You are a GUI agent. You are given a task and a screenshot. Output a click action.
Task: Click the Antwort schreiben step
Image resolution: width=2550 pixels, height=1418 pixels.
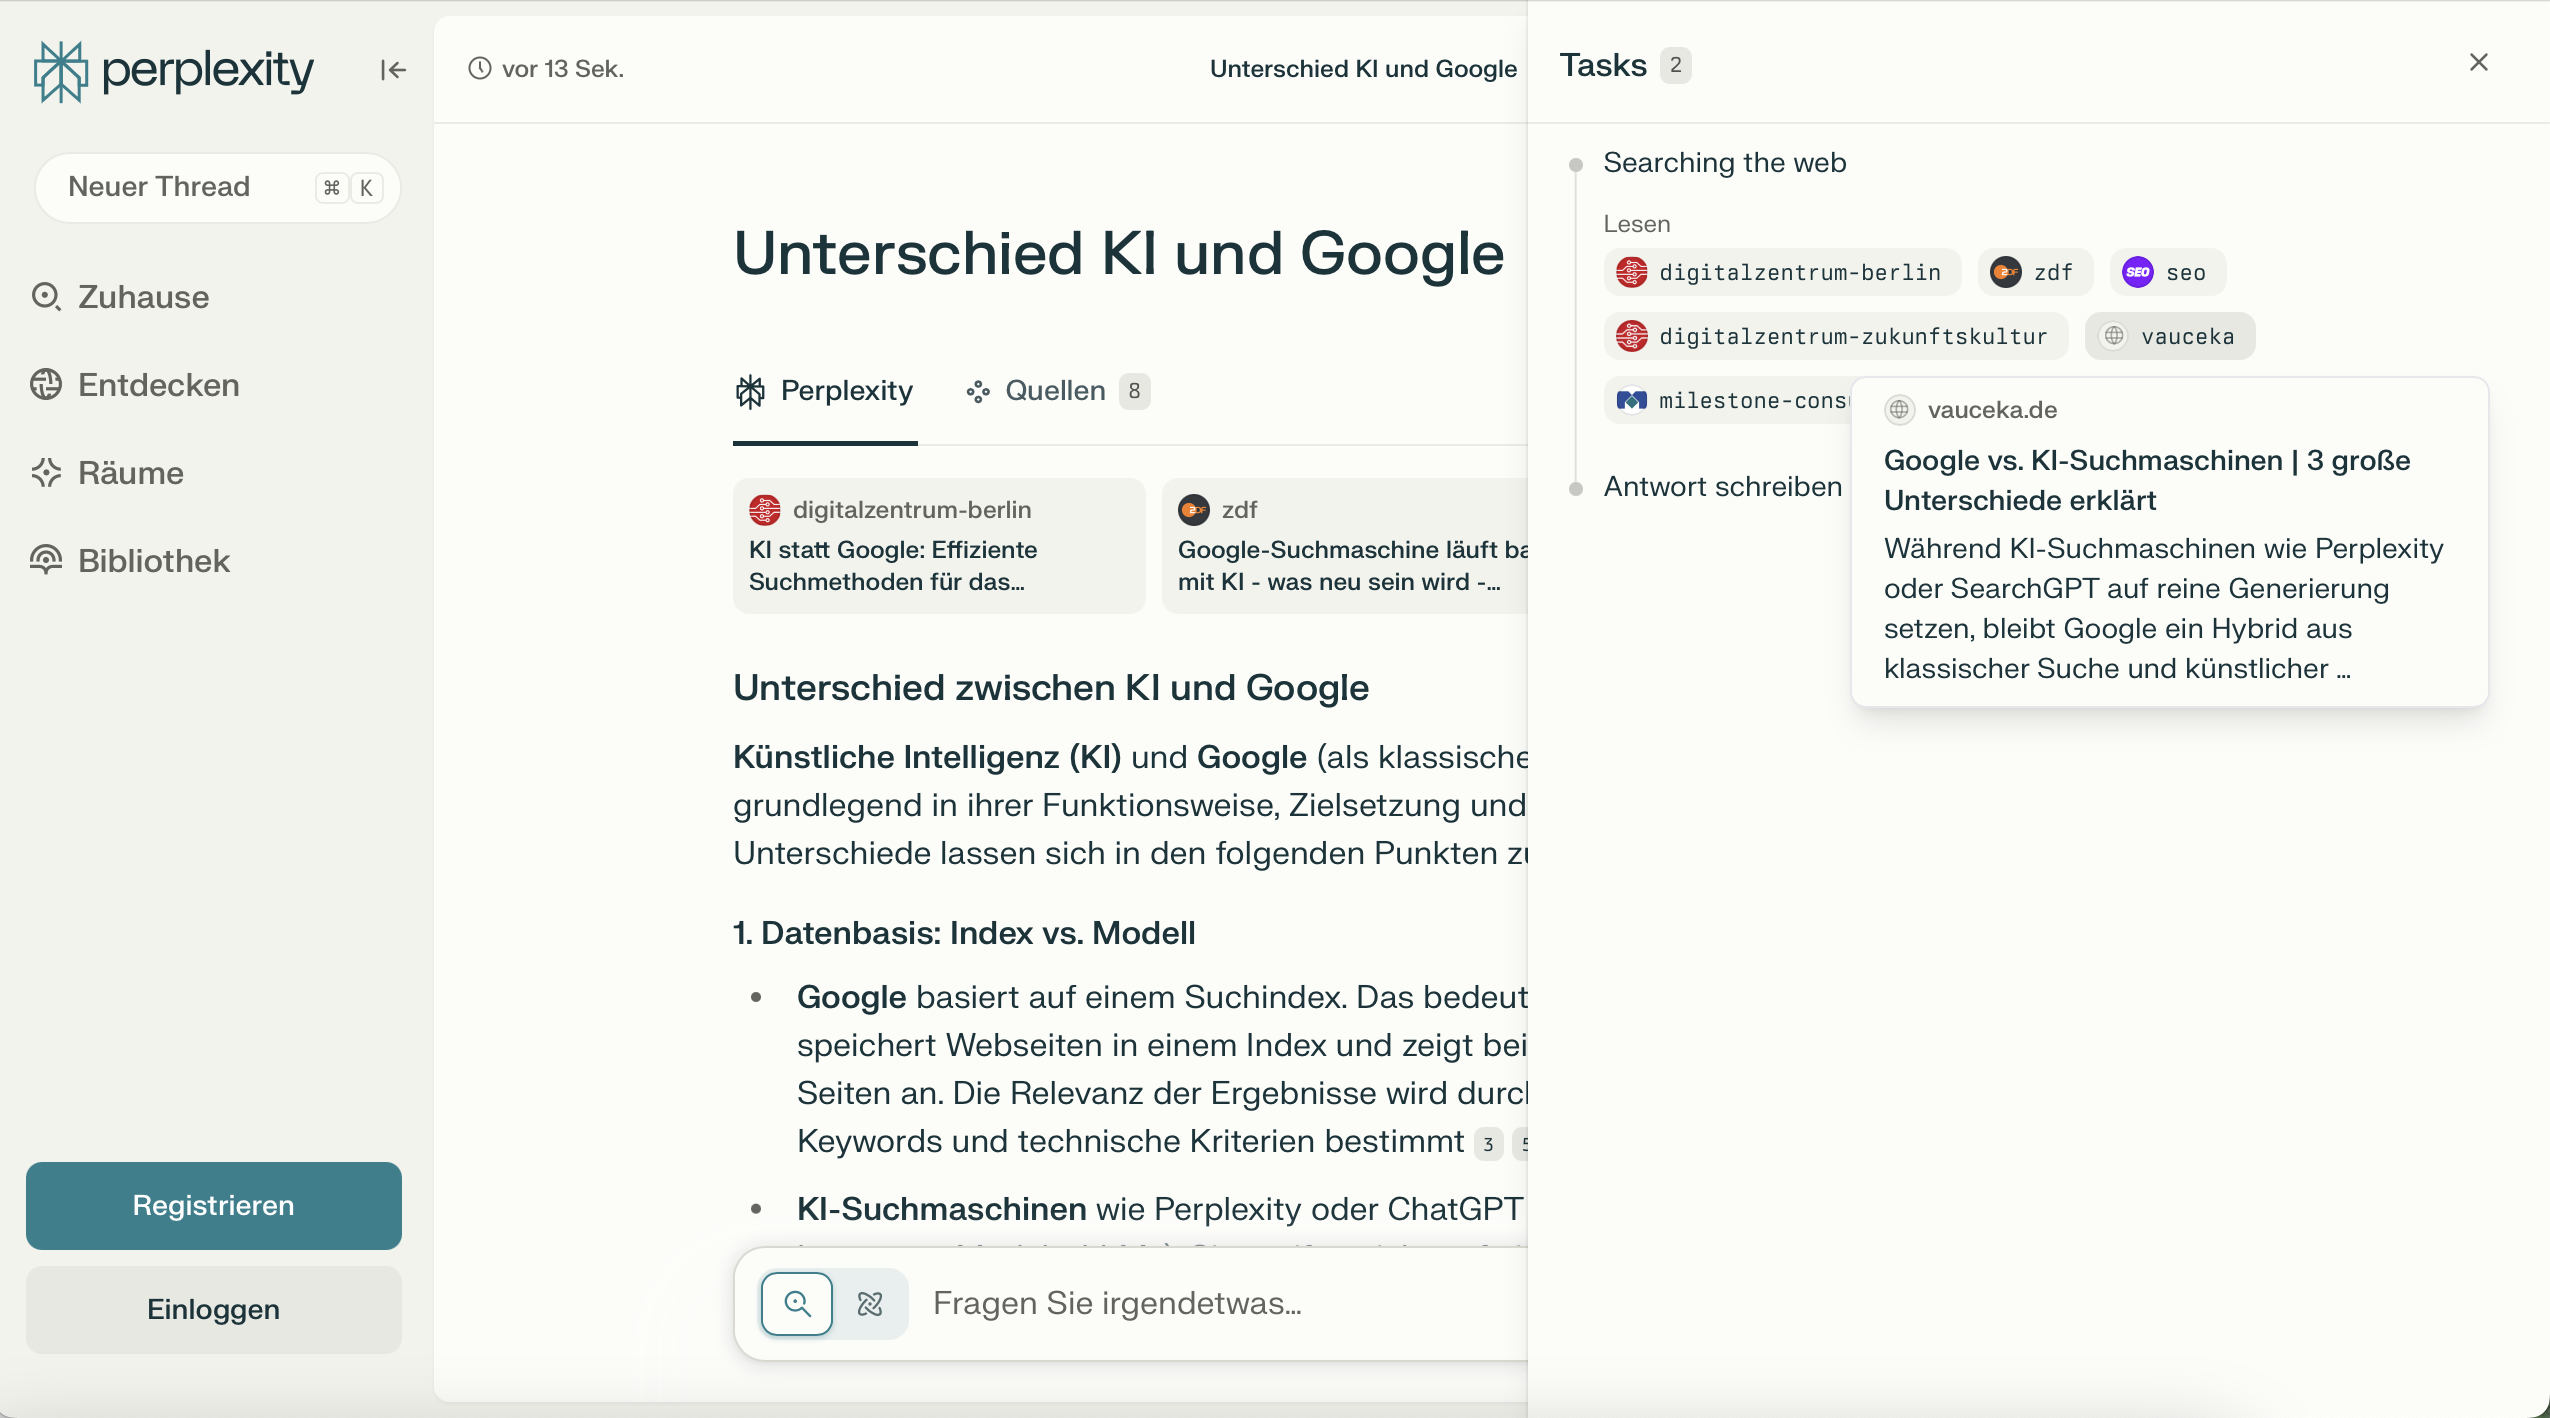pyautogui.click(x=1723, y=486)
